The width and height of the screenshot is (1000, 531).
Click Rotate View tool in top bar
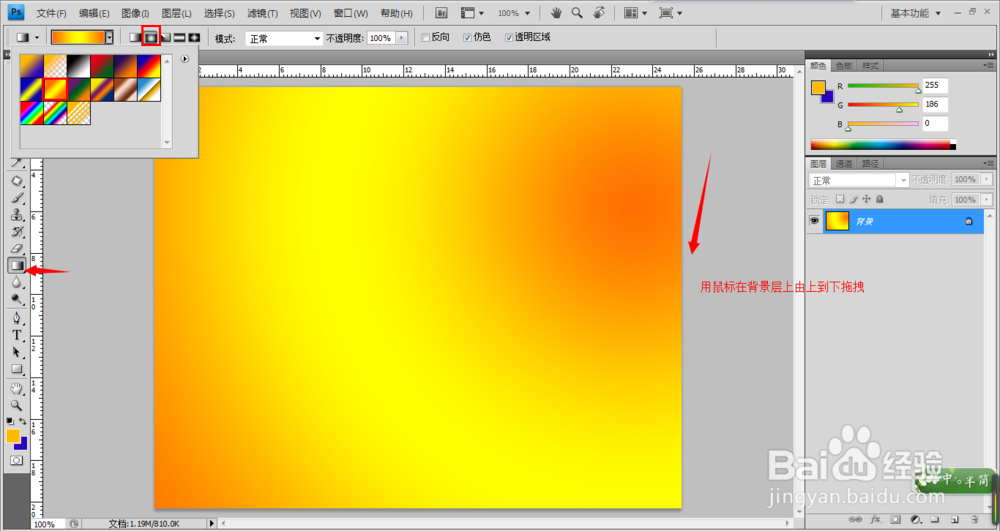click(598, 13)
